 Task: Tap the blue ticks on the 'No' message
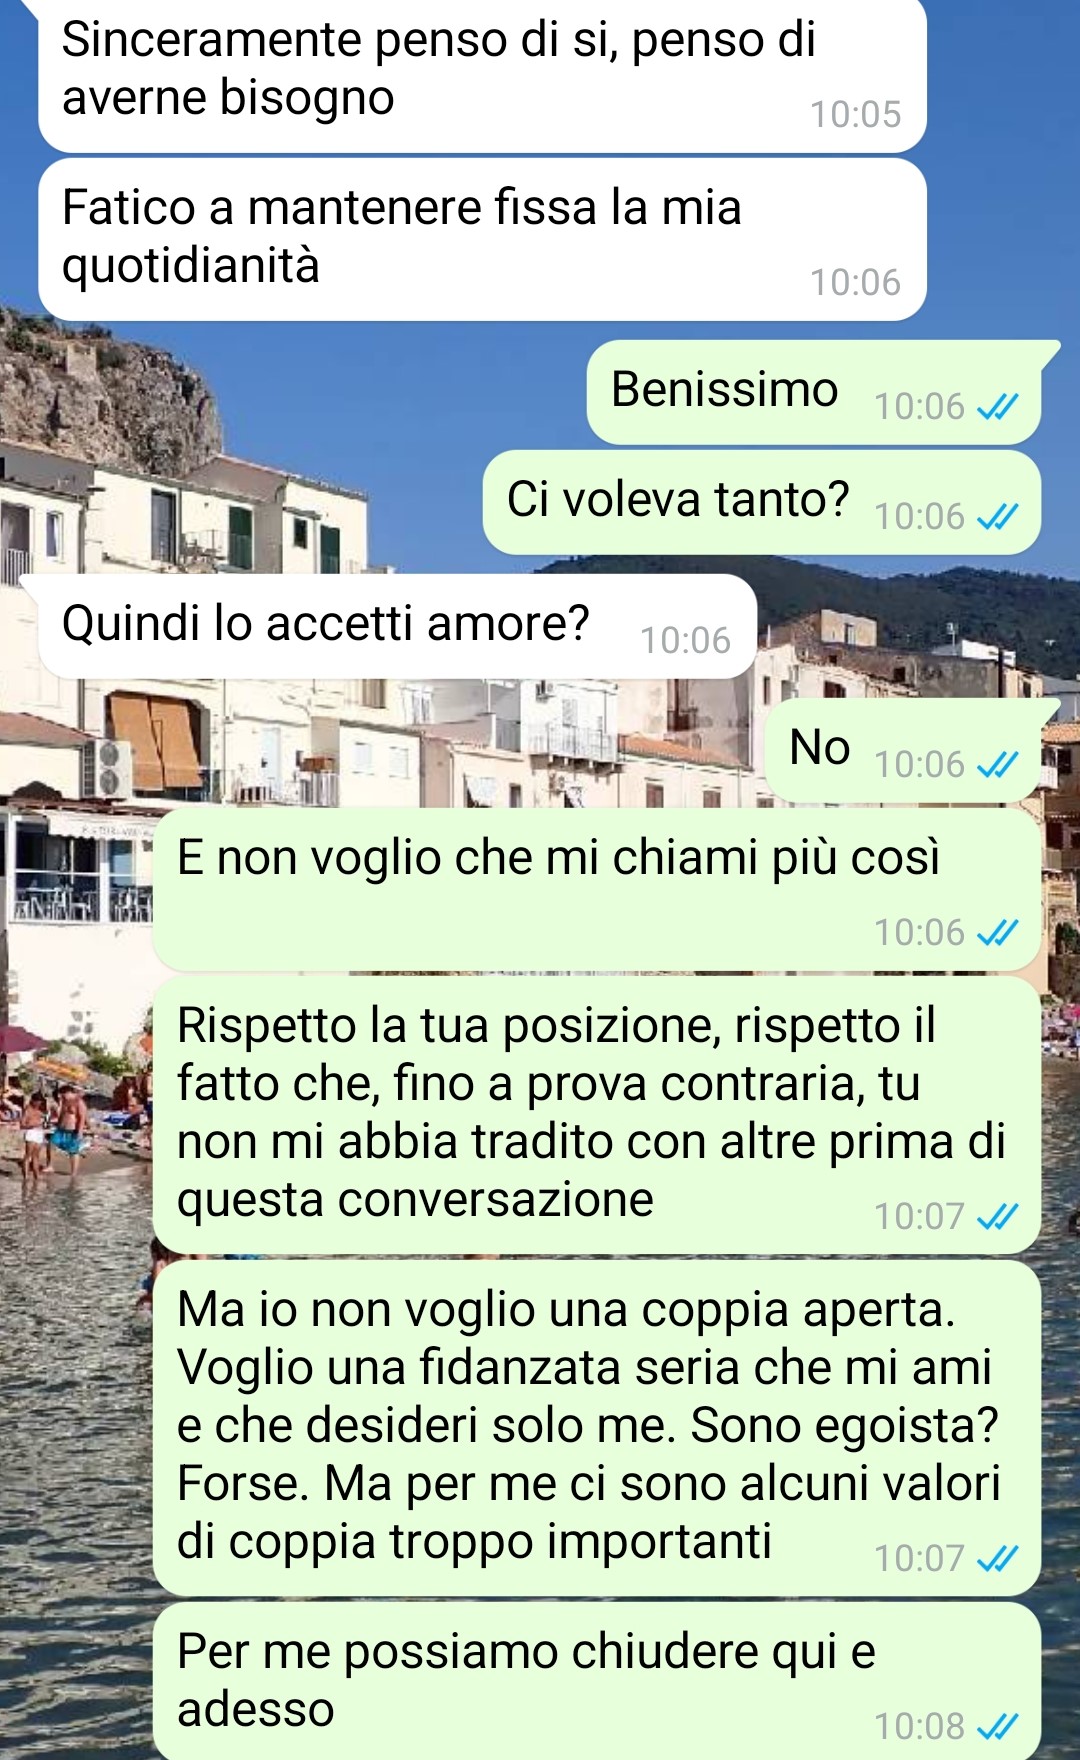tap(997, 765)
